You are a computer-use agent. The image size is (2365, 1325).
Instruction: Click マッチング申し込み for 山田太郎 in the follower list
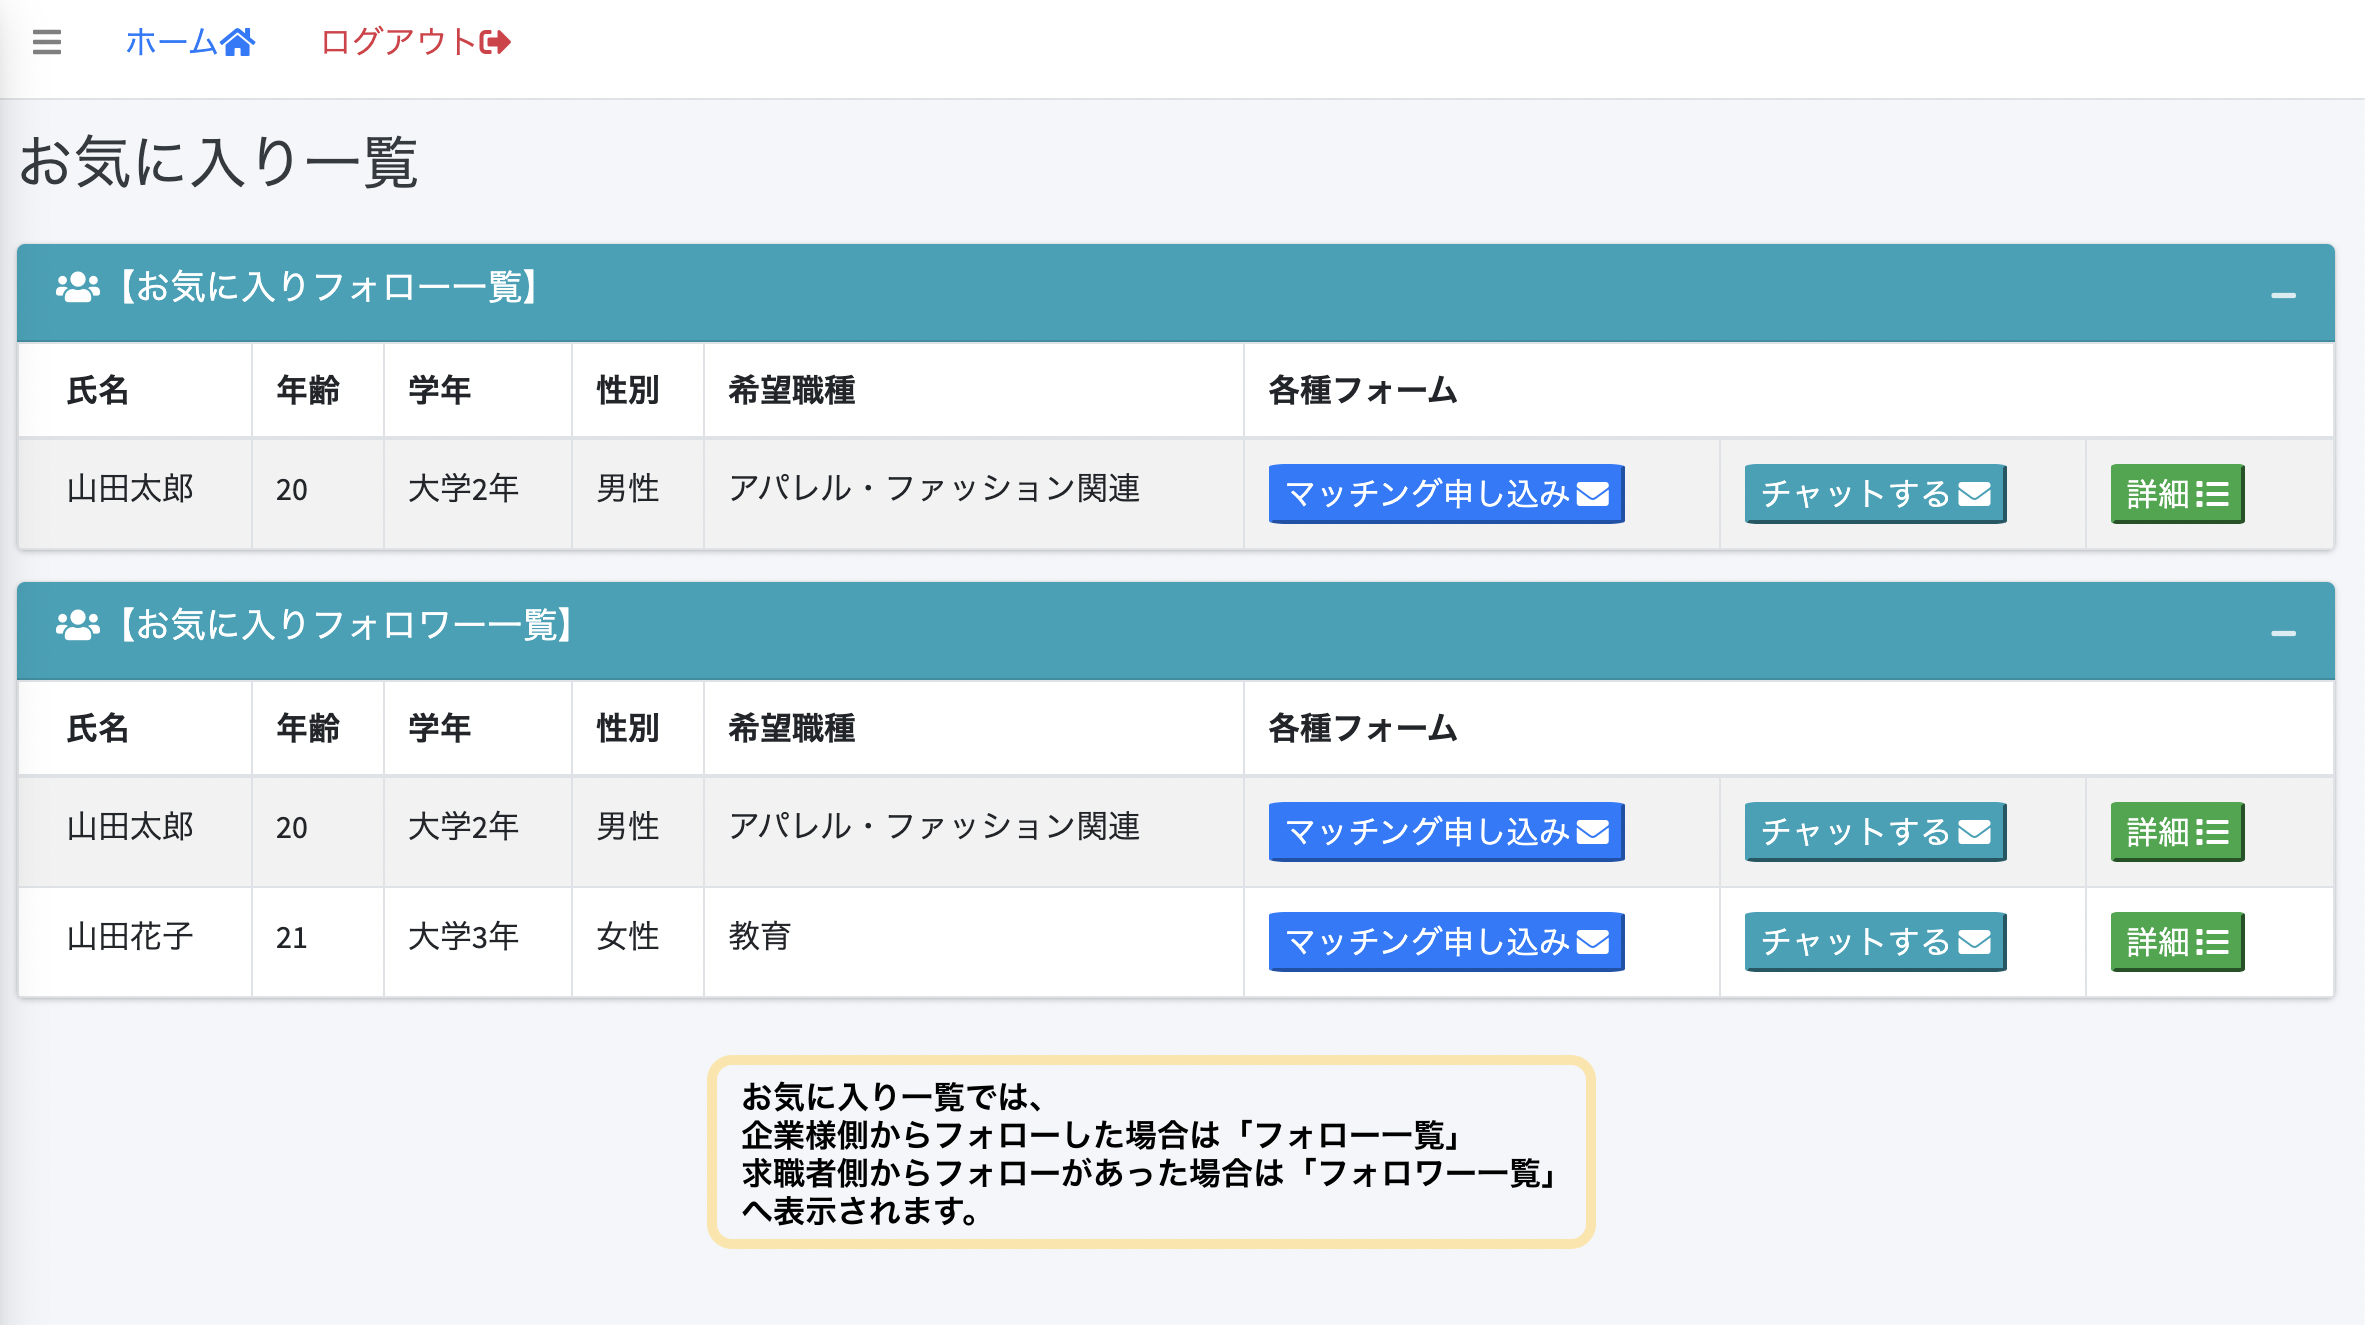[1445, 831]
